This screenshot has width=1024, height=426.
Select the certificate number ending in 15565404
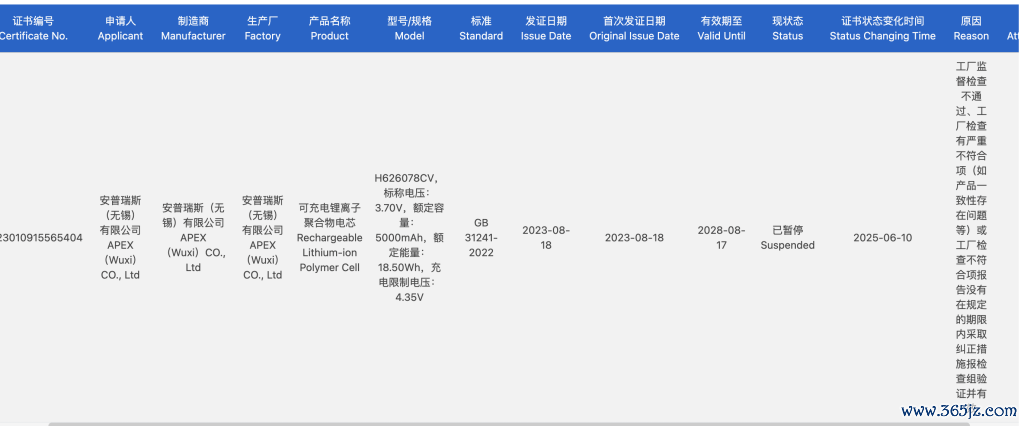click(41, 238)
